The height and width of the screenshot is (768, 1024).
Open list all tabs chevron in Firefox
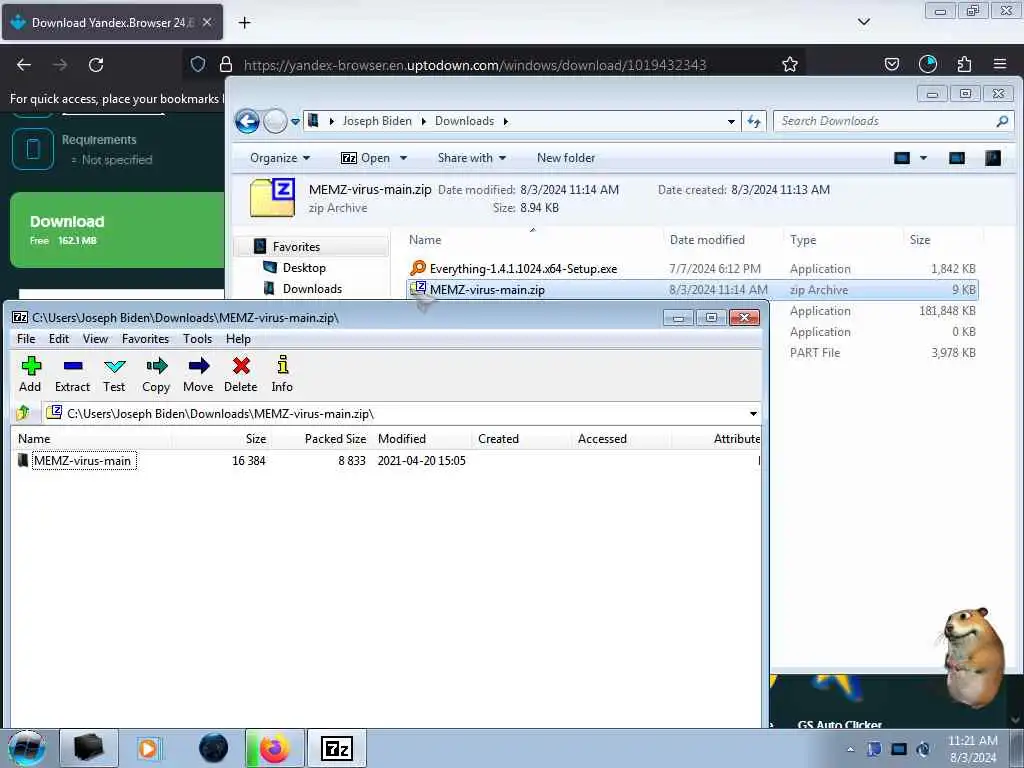tap(864, 22)
